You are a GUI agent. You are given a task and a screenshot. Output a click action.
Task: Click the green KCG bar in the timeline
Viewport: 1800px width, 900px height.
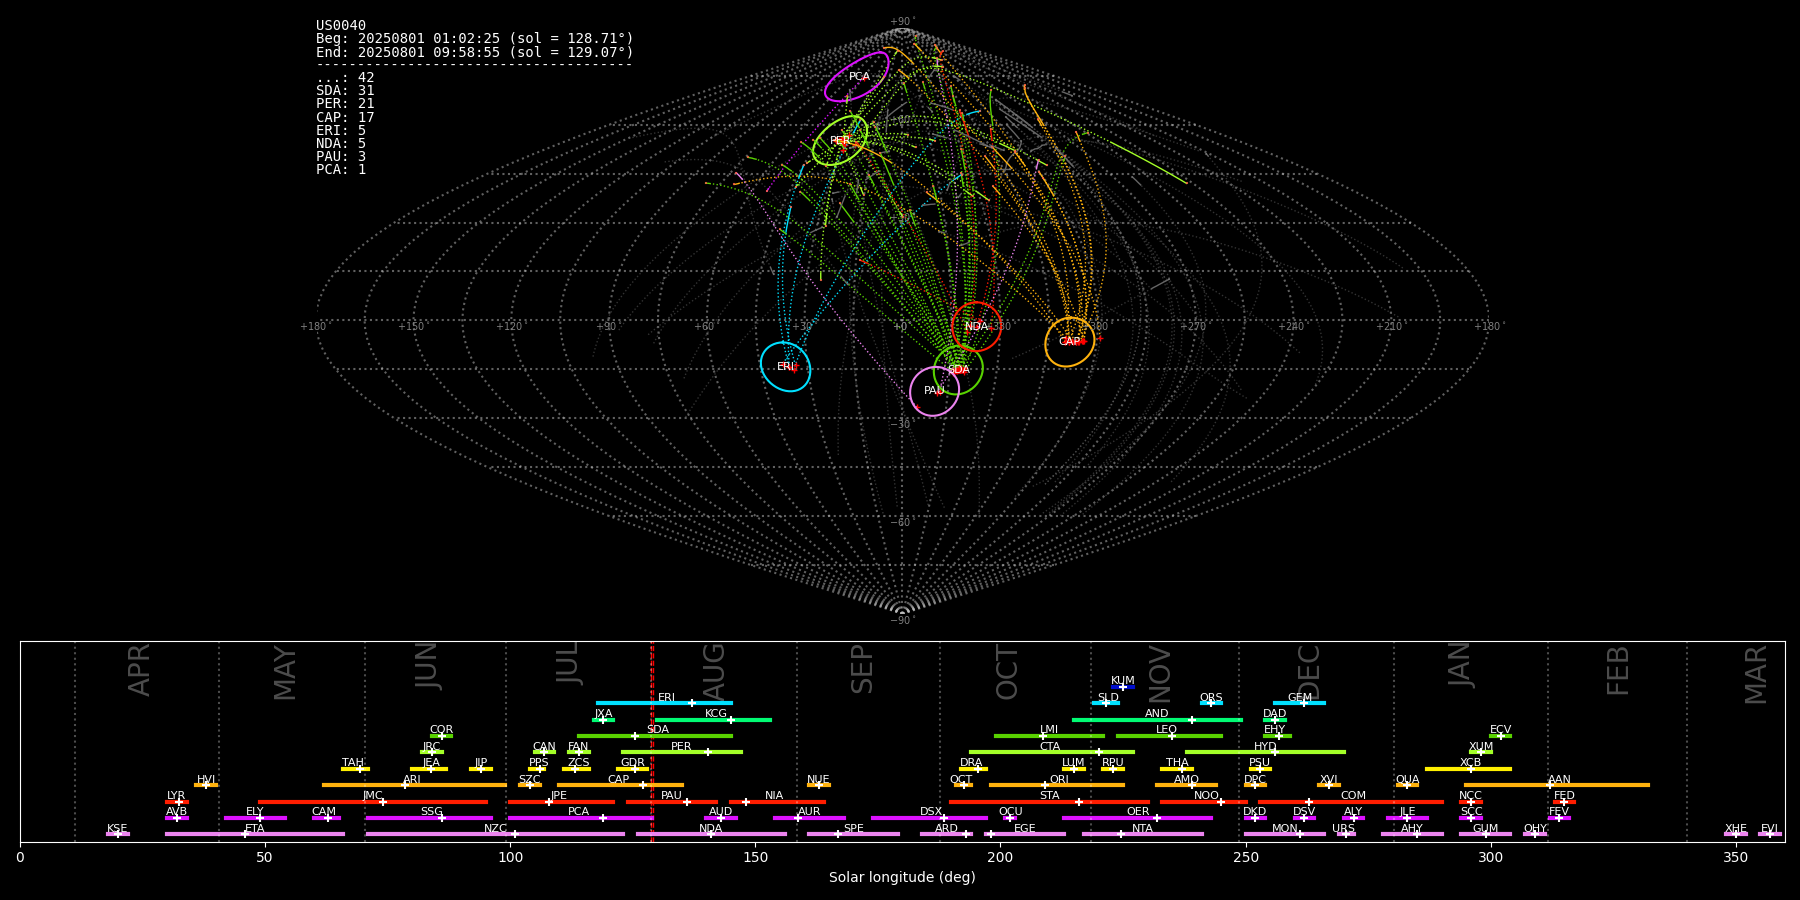tap(713, 720)
